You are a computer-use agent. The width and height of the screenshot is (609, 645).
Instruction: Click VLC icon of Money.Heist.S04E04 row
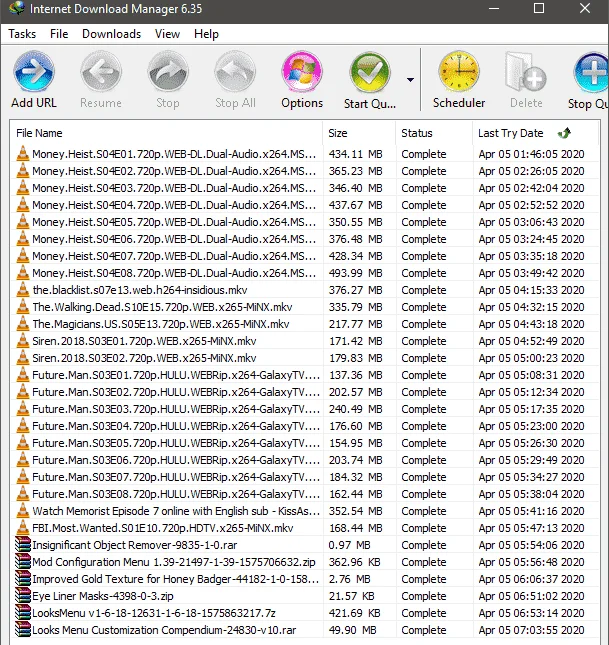click(x=23, y=205)
